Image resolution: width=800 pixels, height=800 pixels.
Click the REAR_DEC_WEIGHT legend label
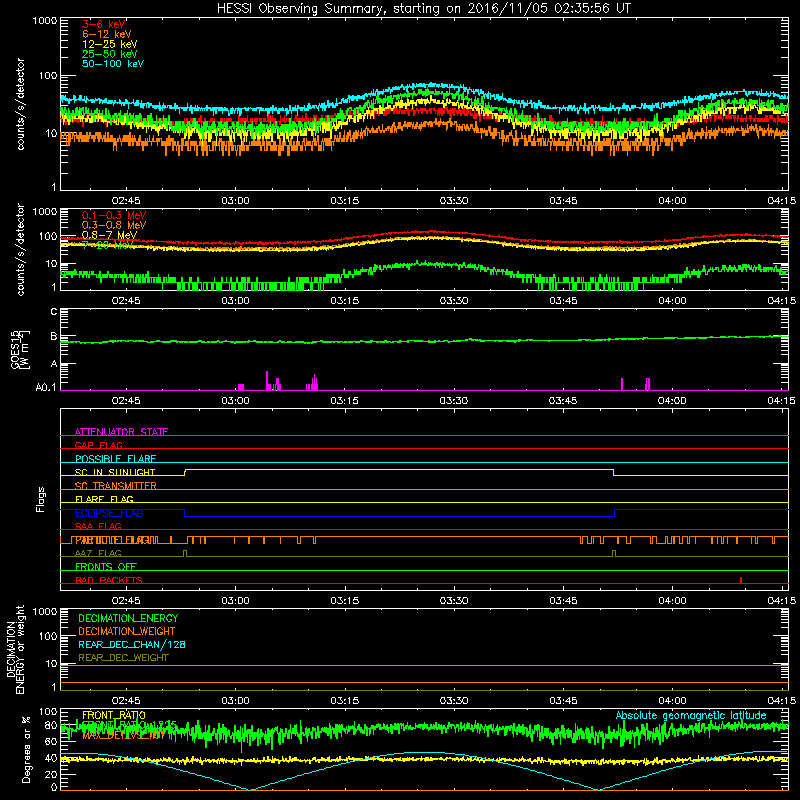pos(123,658)
